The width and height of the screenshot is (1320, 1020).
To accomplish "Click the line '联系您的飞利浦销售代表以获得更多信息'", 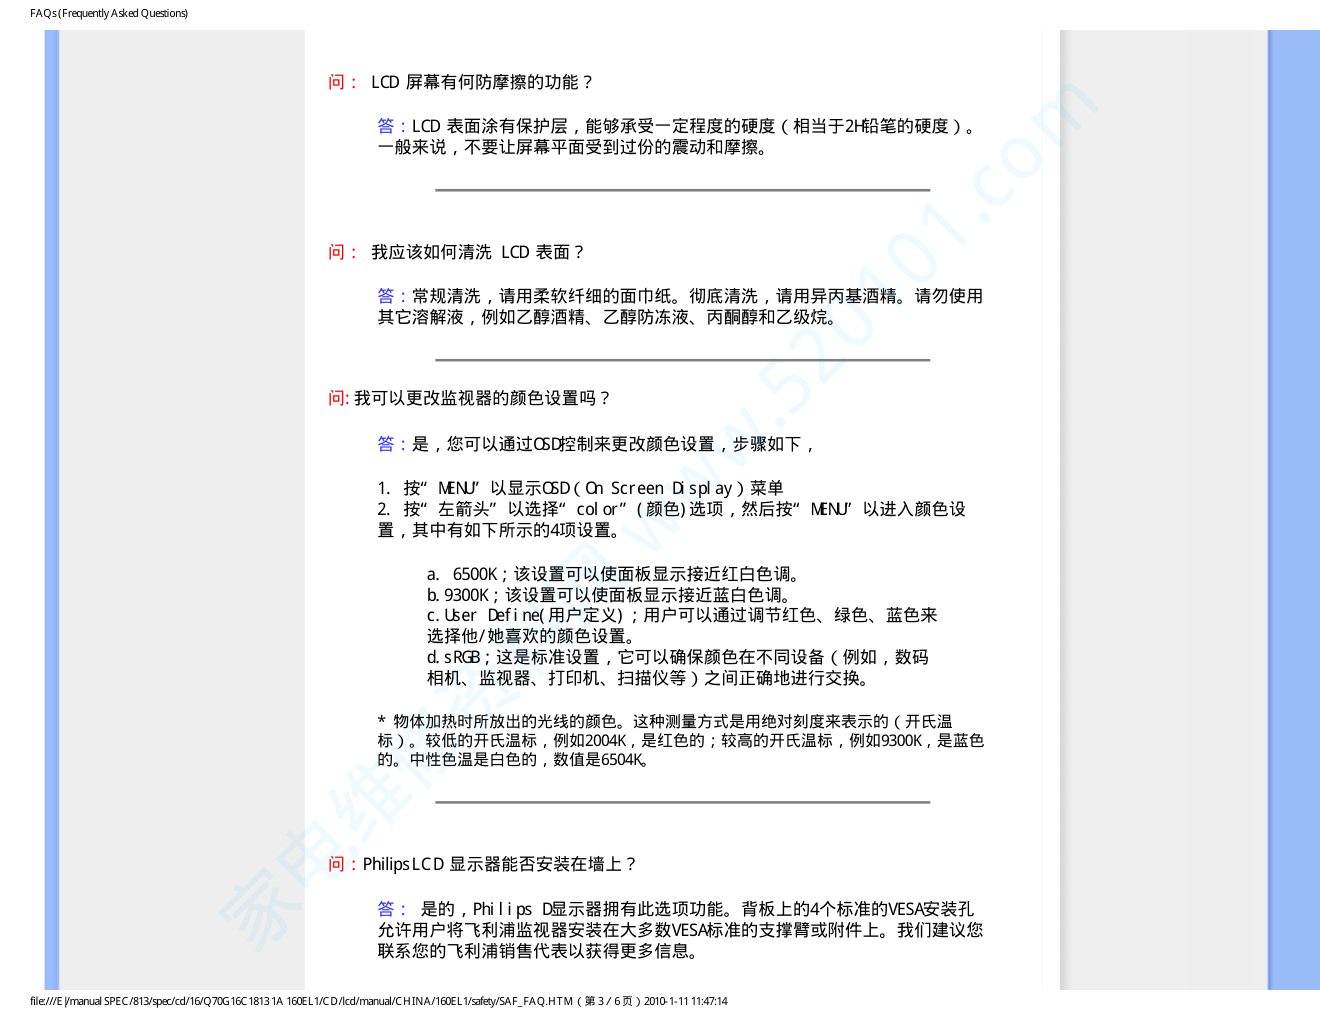I will coord(540,951).
